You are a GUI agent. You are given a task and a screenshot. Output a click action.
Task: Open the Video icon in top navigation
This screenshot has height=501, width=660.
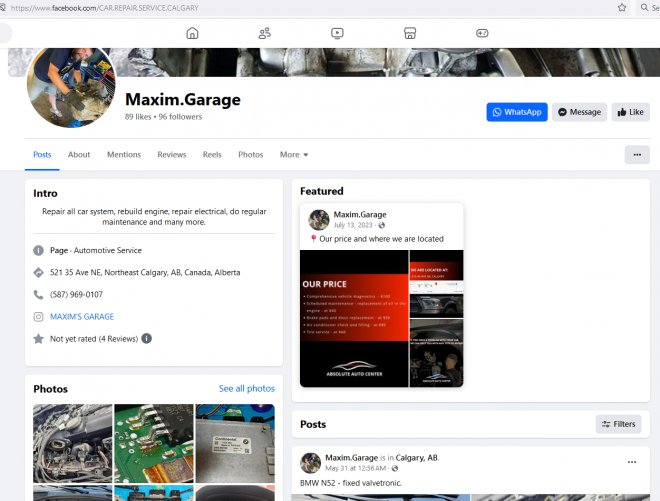coord(337,33)
